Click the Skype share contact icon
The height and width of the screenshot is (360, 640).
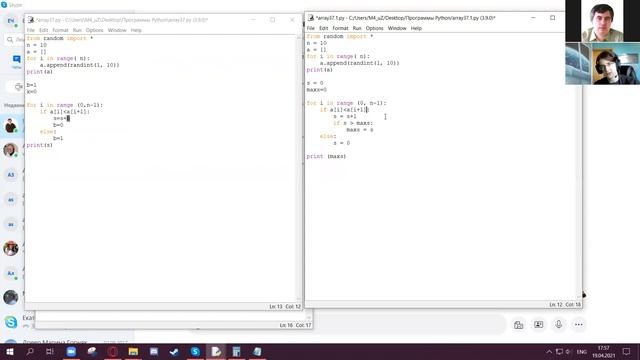point(538,324)
